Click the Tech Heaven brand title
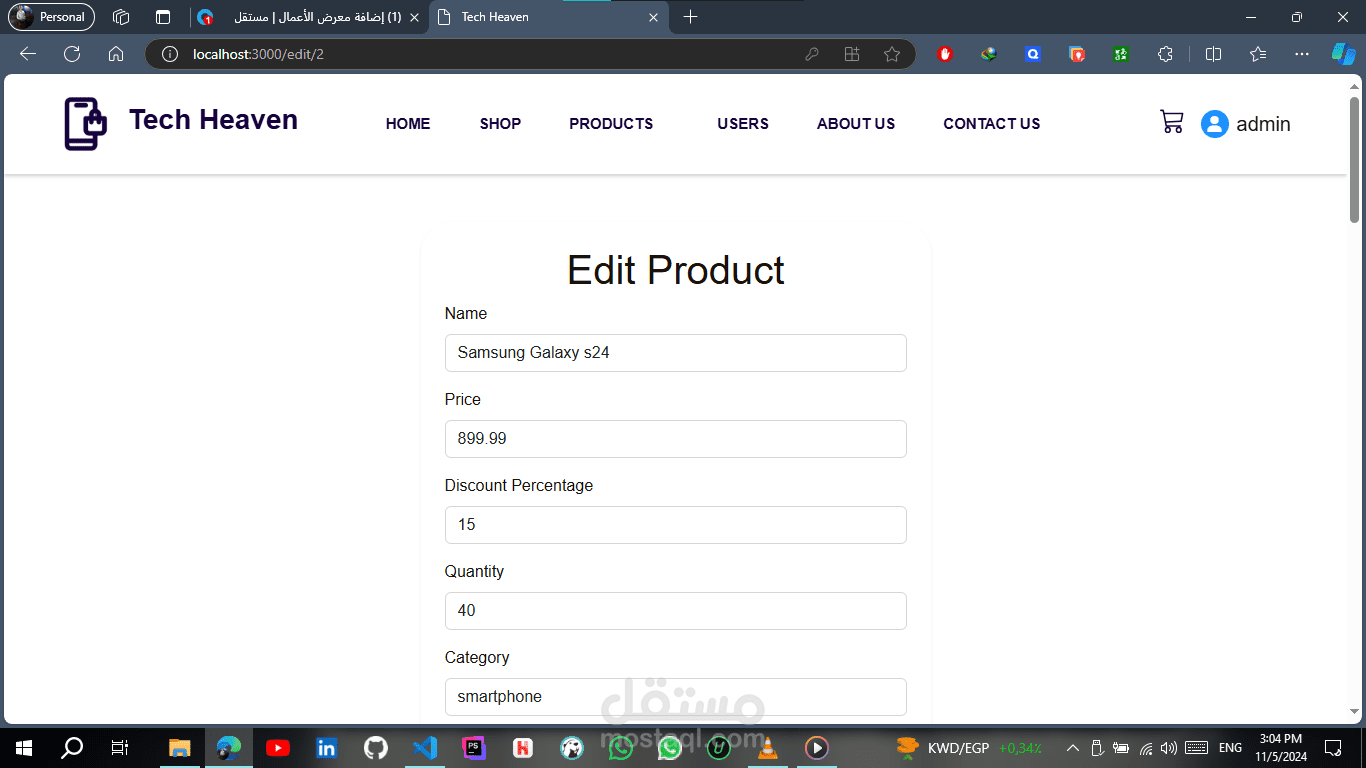This screenshot has height=768, width=1366. click(x=213, y=120)
